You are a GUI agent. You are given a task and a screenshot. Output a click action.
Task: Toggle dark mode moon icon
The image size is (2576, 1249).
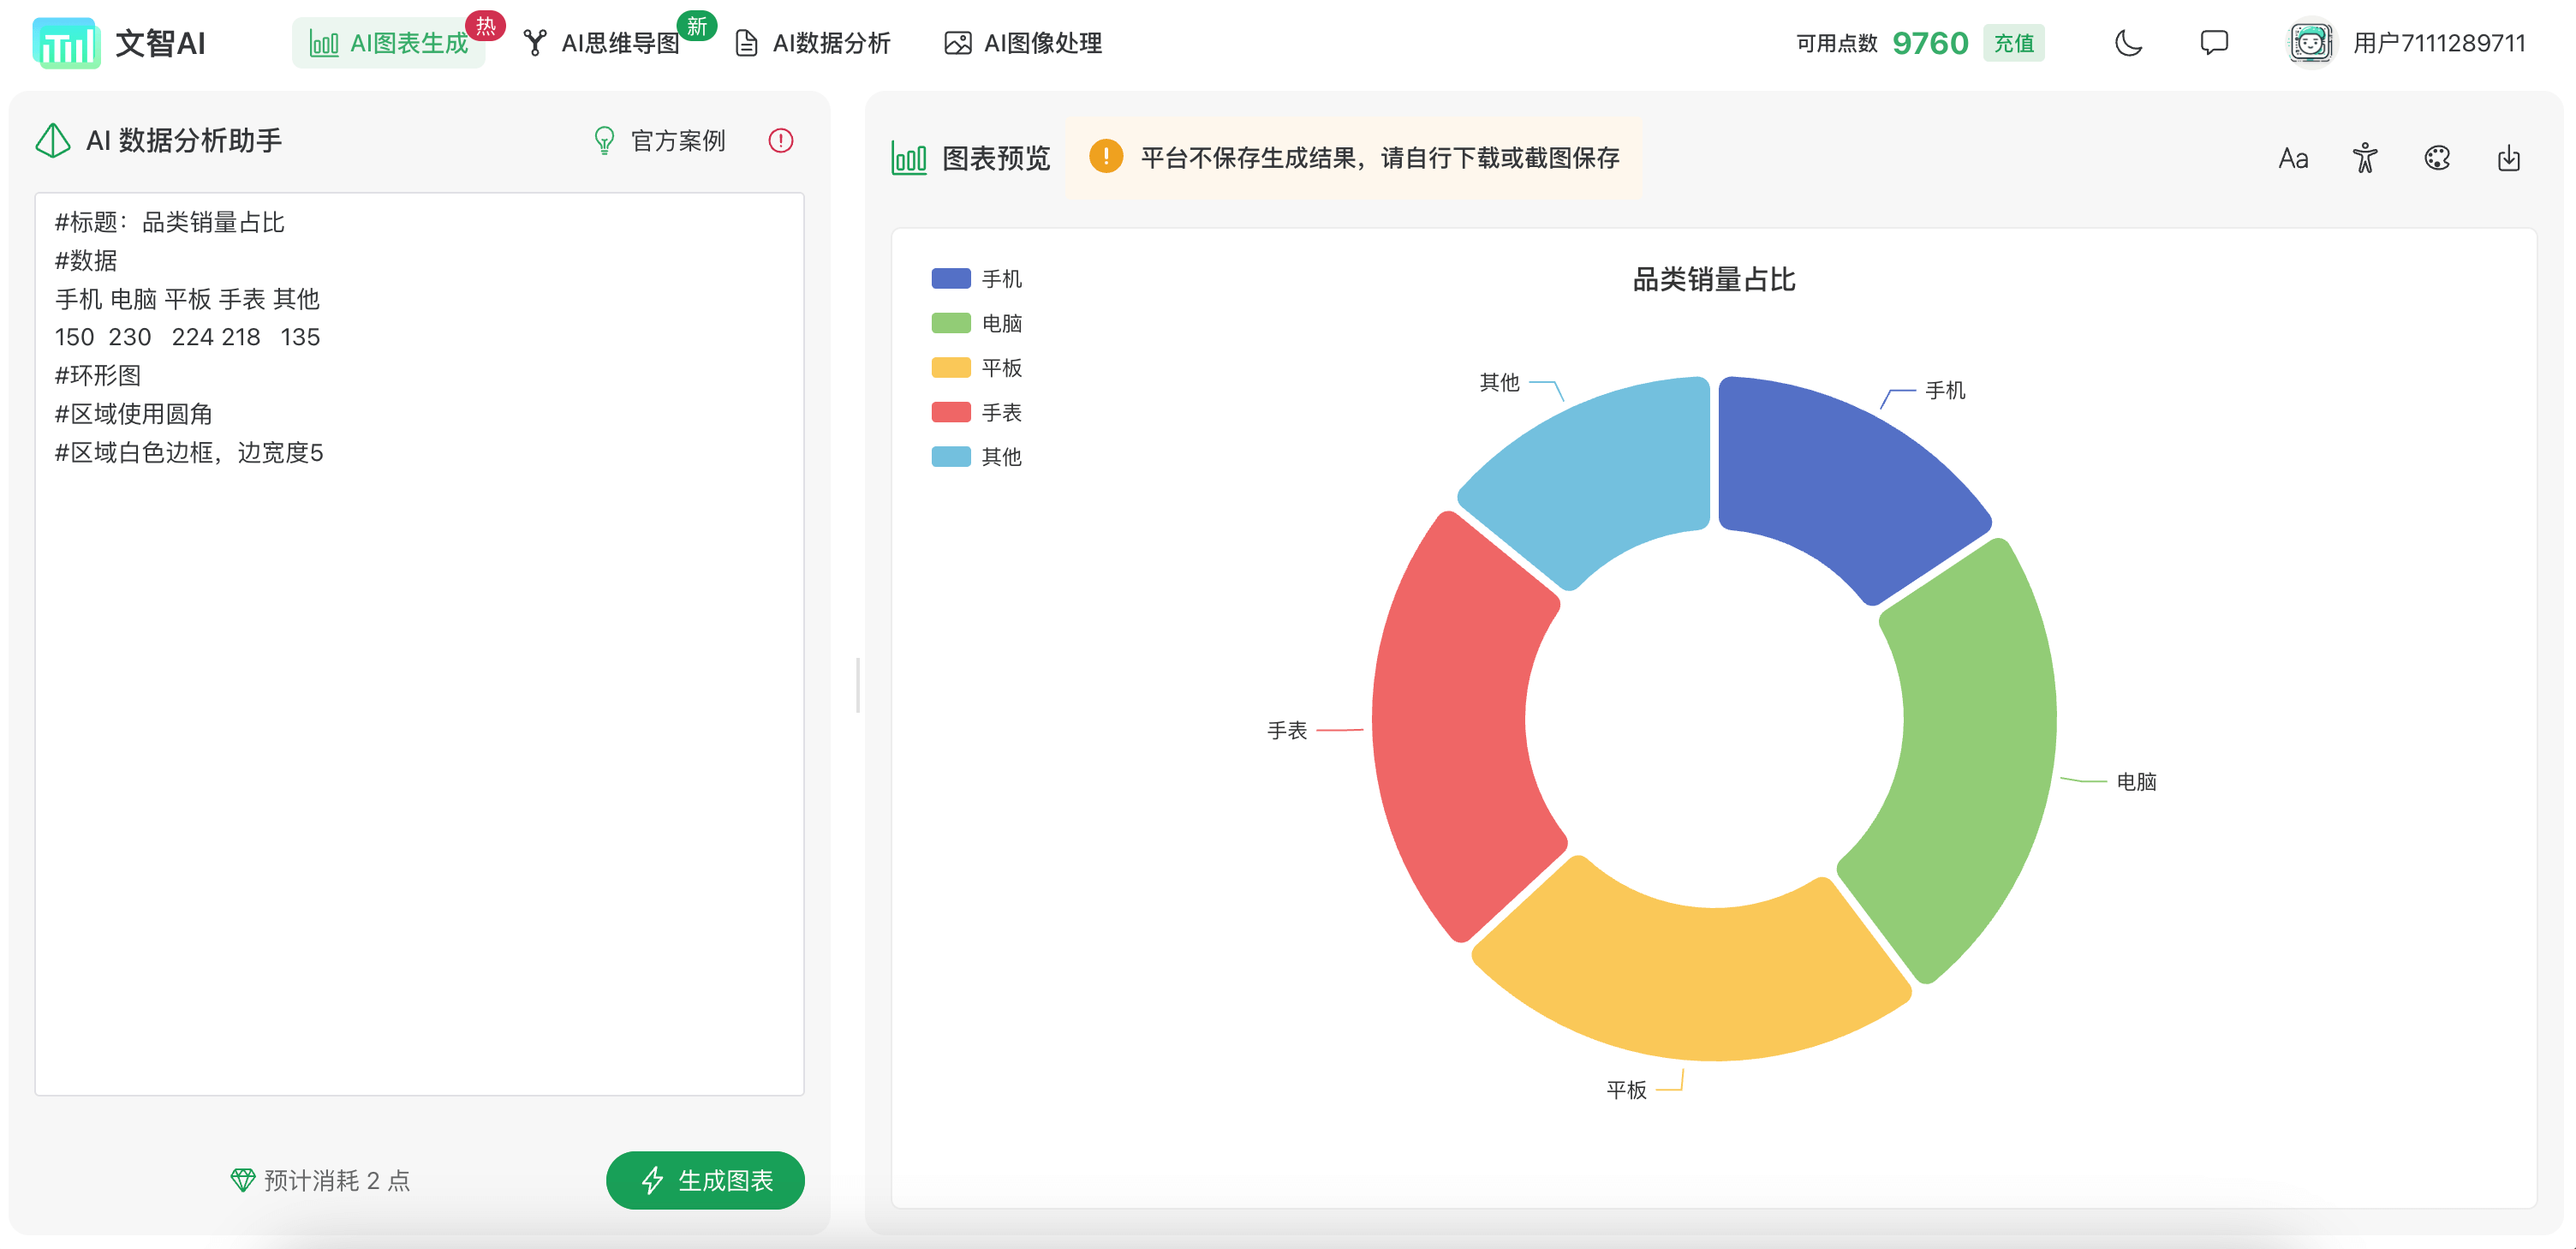coord(2129,43)
